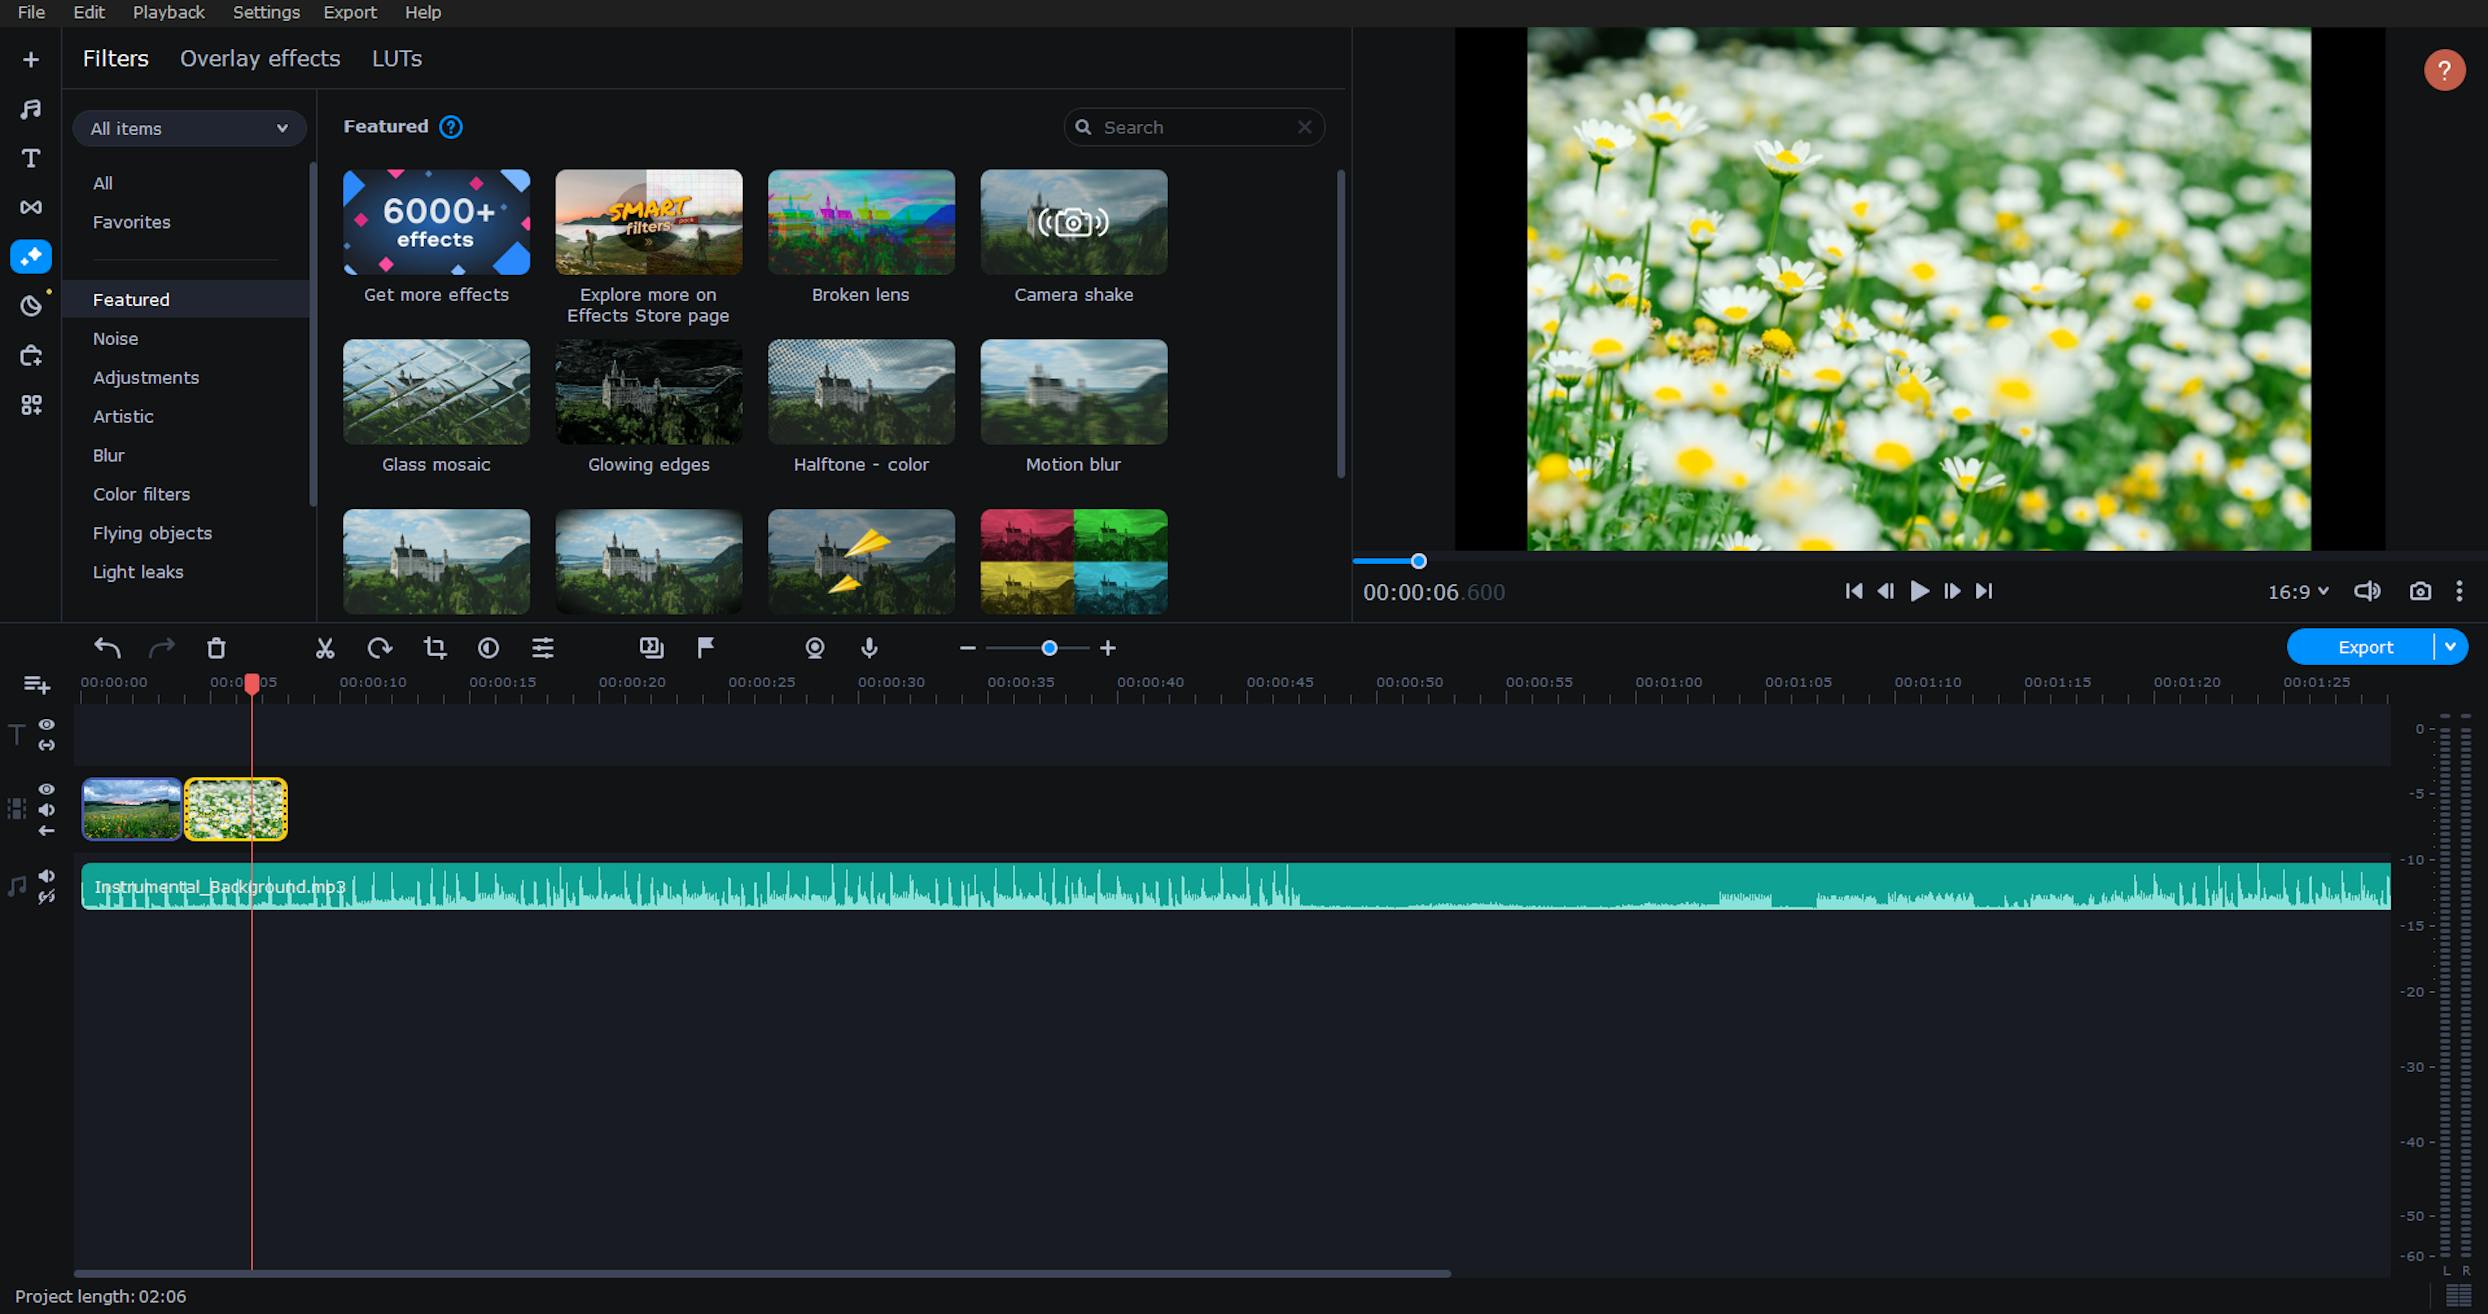Hide the video track with the eye icon
The height and width of the screenshot is (1314, 2488).
47,789
